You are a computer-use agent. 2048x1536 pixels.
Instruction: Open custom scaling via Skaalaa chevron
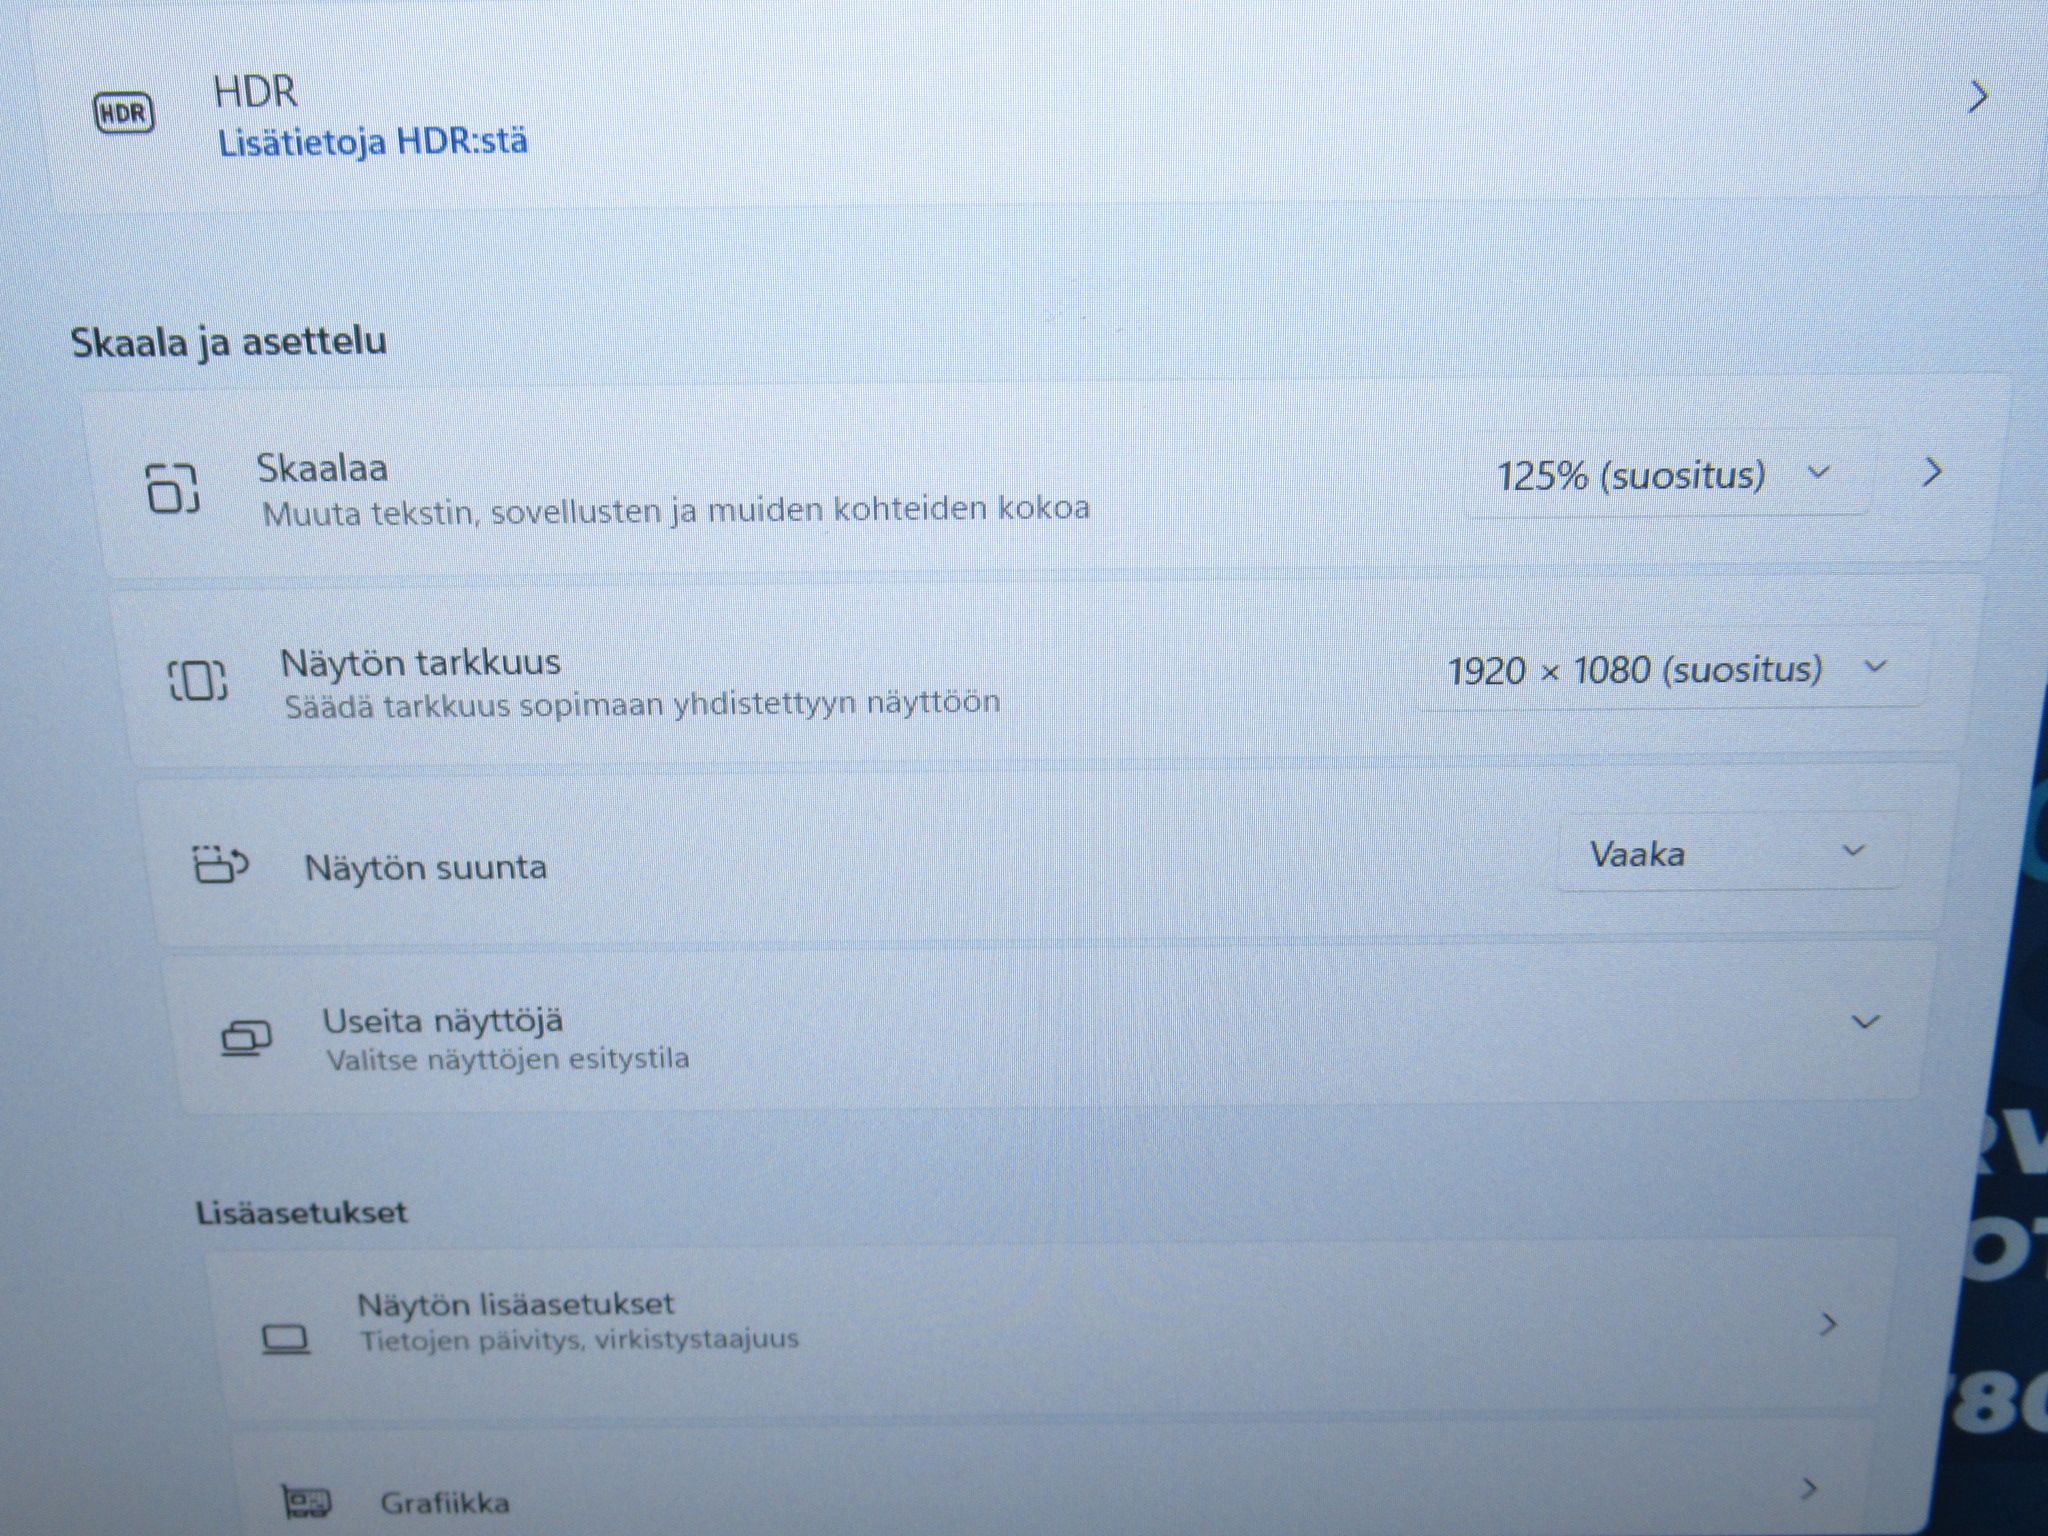(1932, 472)
